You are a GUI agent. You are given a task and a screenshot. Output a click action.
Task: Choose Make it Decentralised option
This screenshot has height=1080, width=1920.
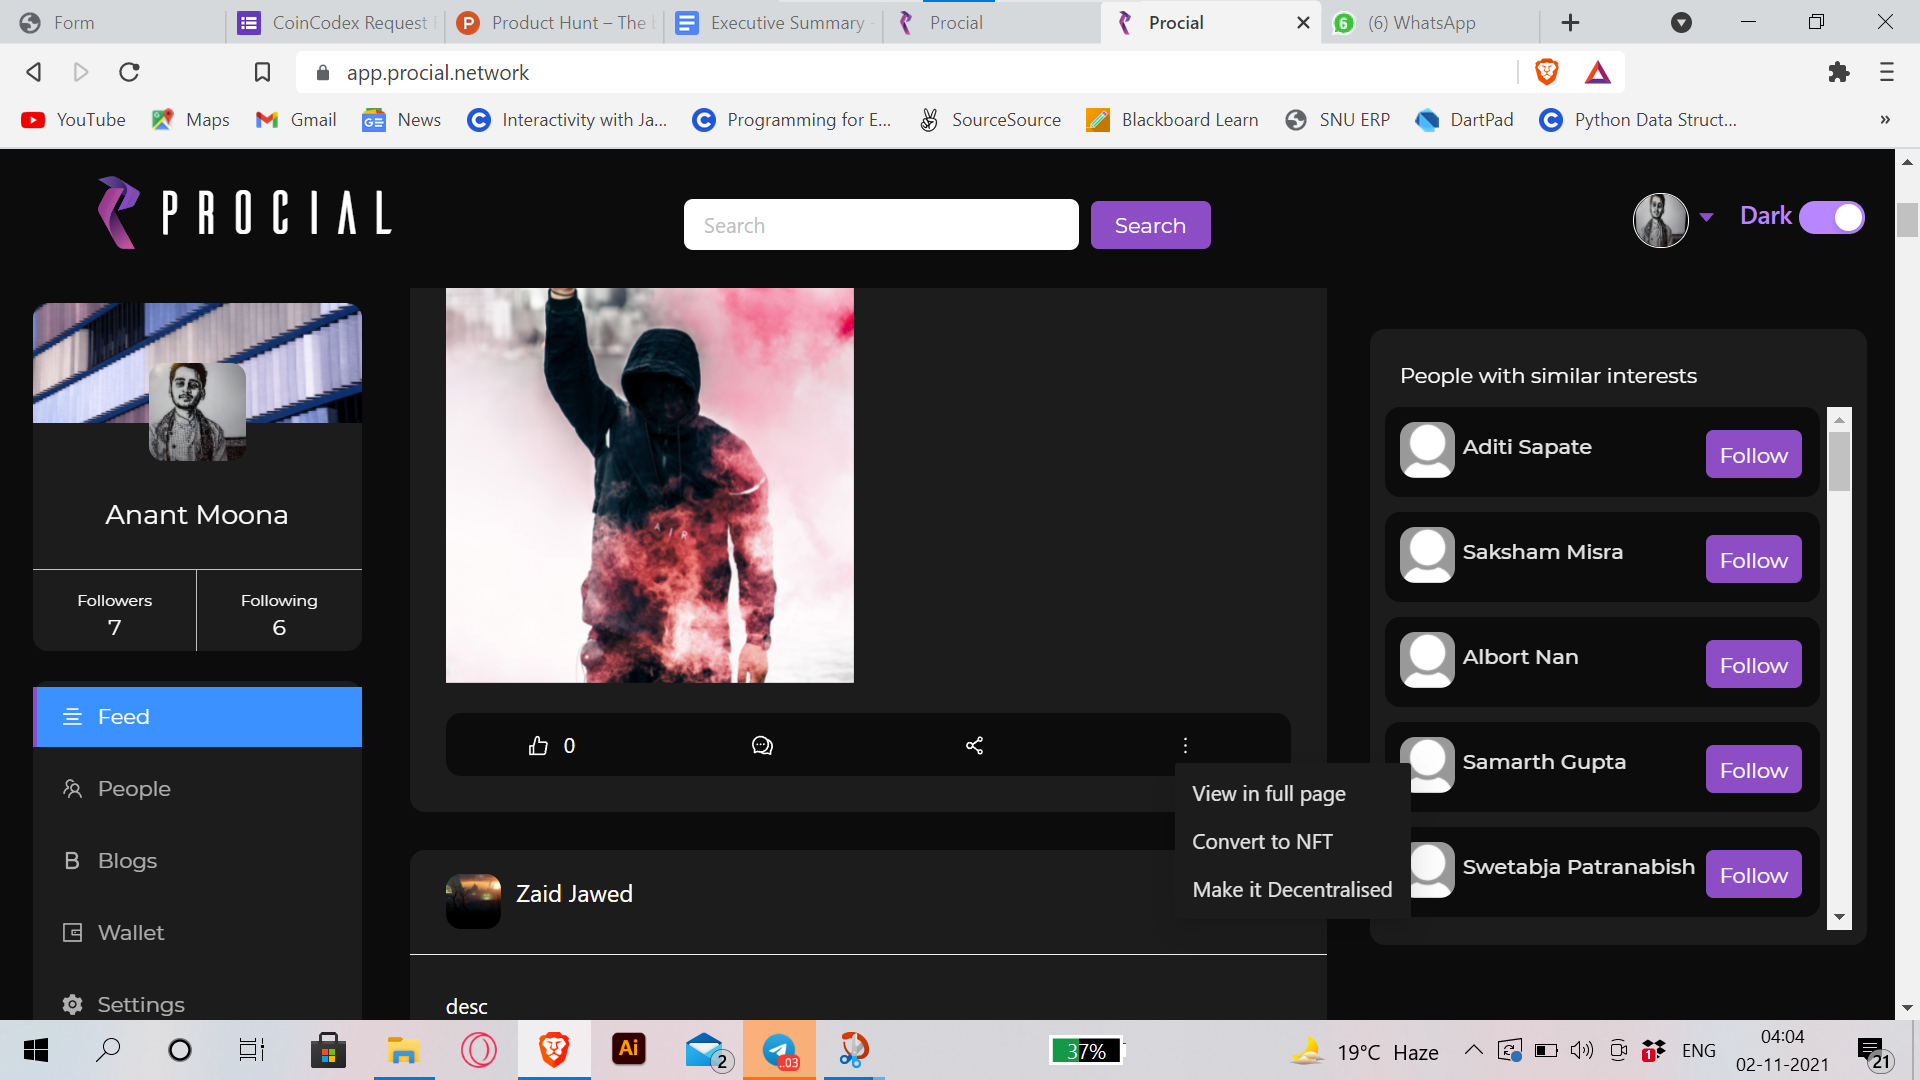[x=1292, y=890]
